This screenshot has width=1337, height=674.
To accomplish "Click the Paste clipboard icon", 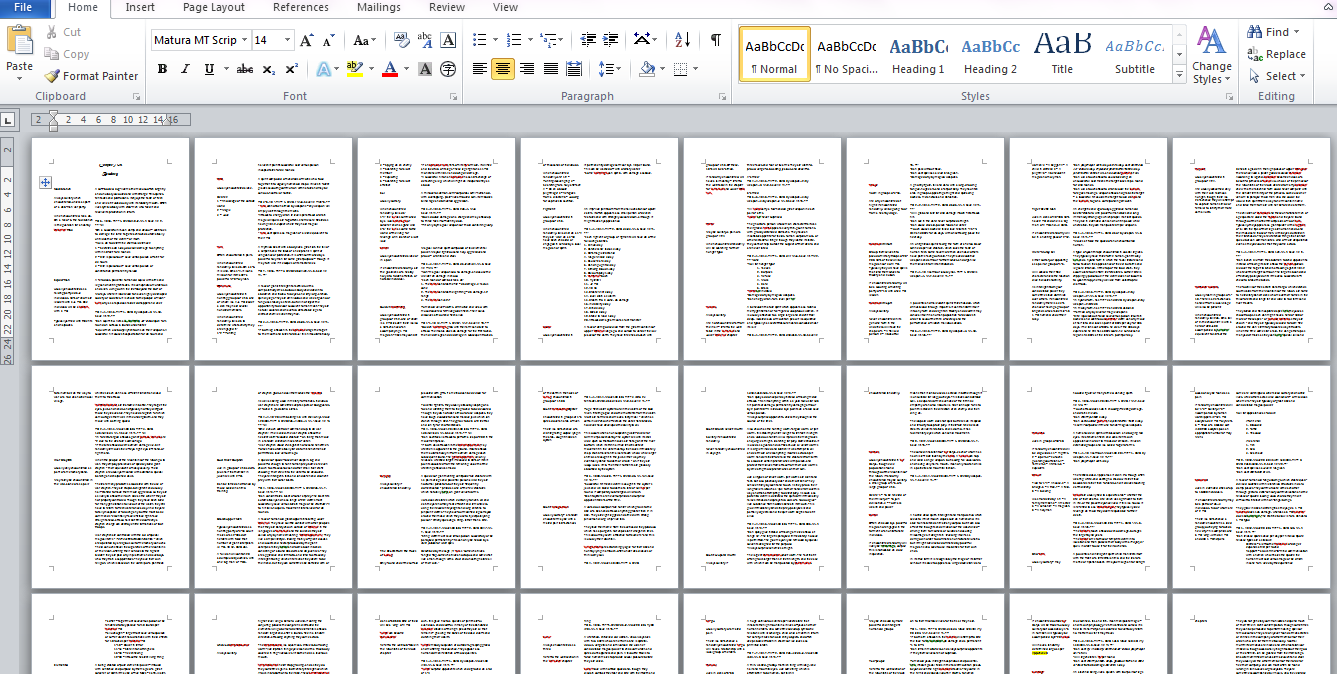I will 20,42.
